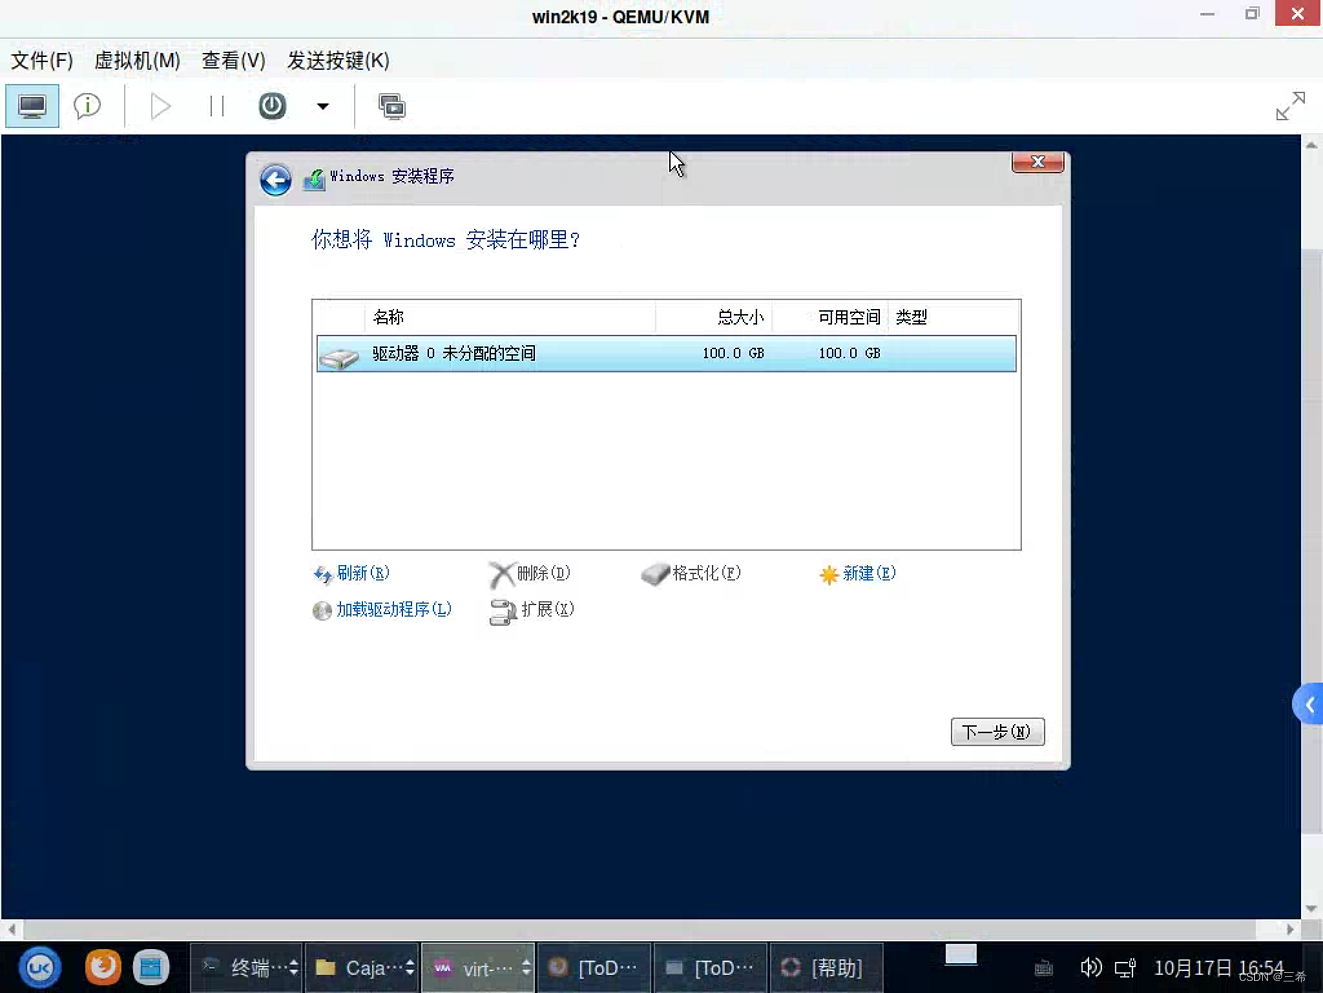Switch to second [ToD taskbar window

pyautogui.click(x=711, y=967)
